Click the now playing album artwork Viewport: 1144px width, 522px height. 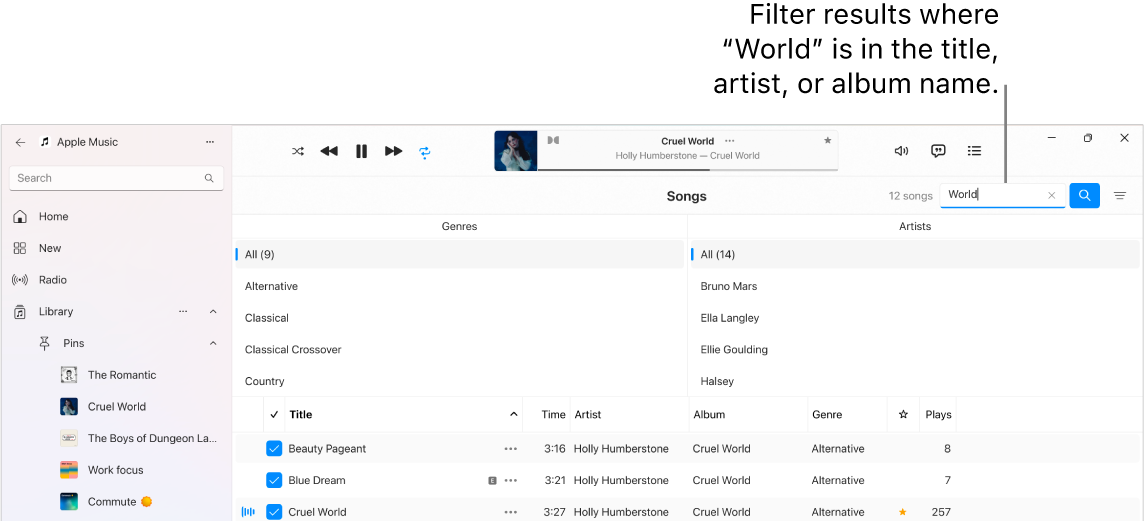tap(516, 151)
